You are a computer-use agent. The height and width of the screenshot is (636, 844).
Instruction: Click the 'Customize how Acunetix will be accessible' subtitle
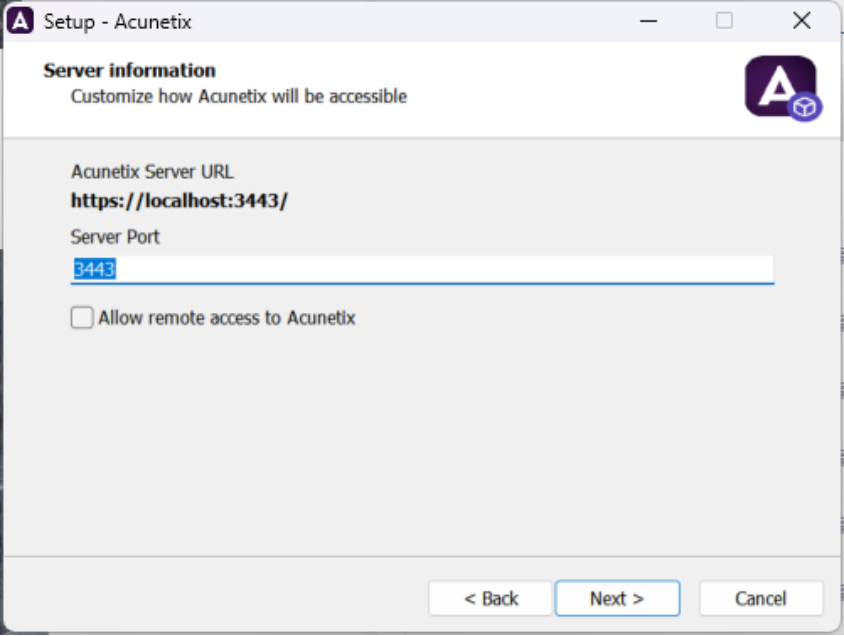coord(239,96)
